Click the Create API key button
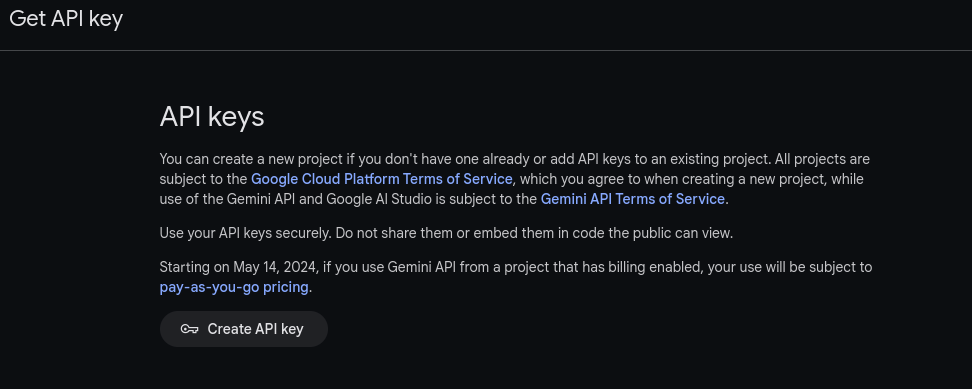The image size is (972, 389). tap(244, 329)
